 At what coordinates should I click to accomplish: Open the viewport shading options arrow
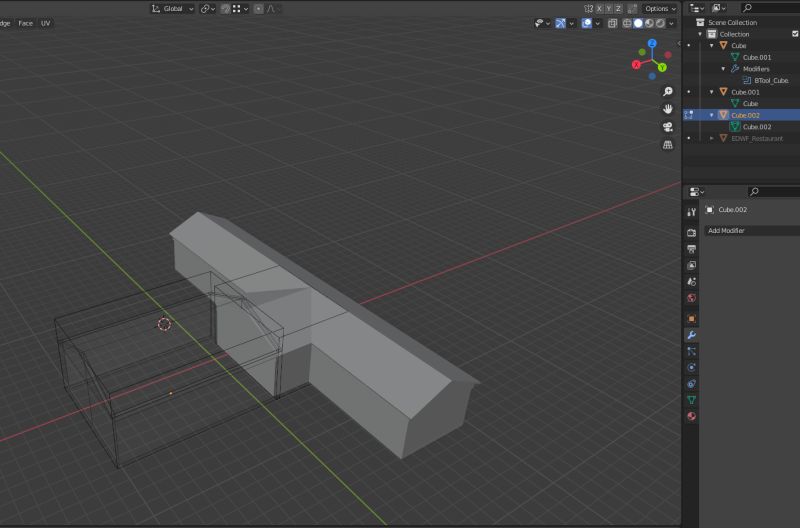[672, 23]
